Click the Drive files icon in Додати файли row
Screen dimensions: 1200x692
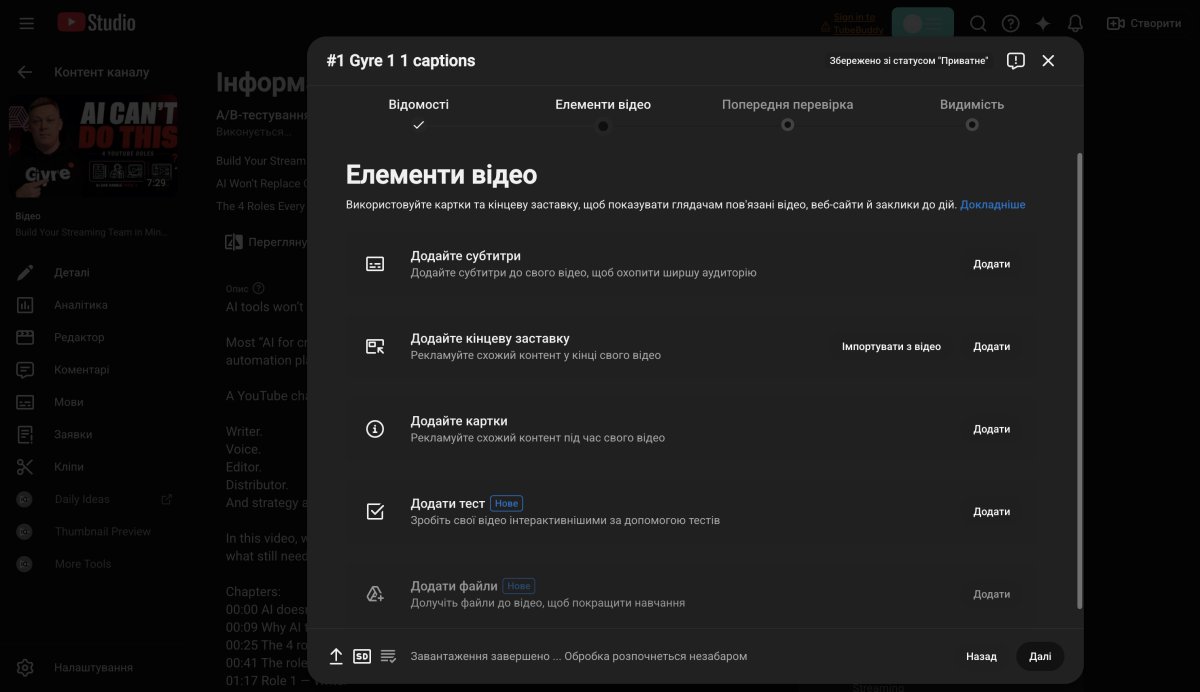pyautogui.click(x=375, y=594)
